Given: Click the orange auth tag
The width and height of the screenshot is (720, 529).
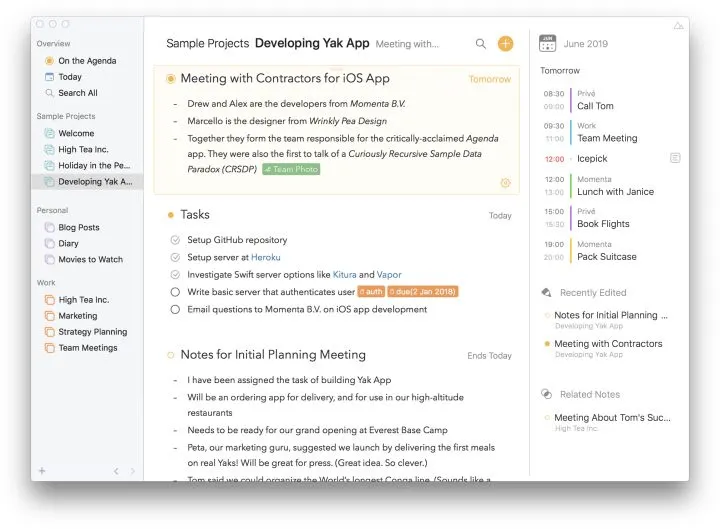Looking at the screenshot, I should point(371,292).
